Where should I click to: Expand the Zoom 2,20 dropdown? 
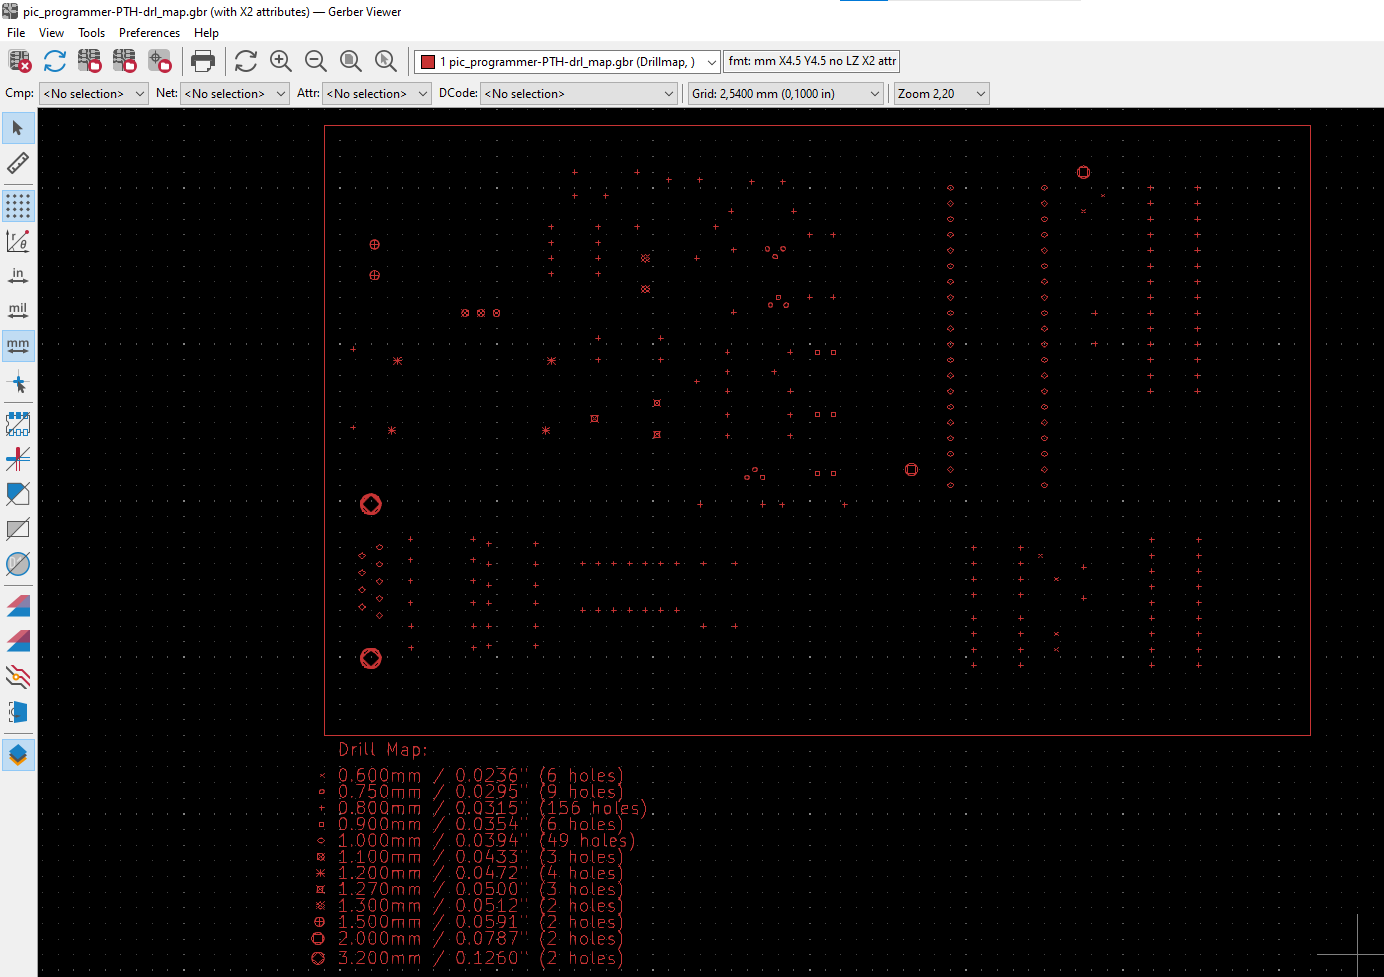(942, 93)
